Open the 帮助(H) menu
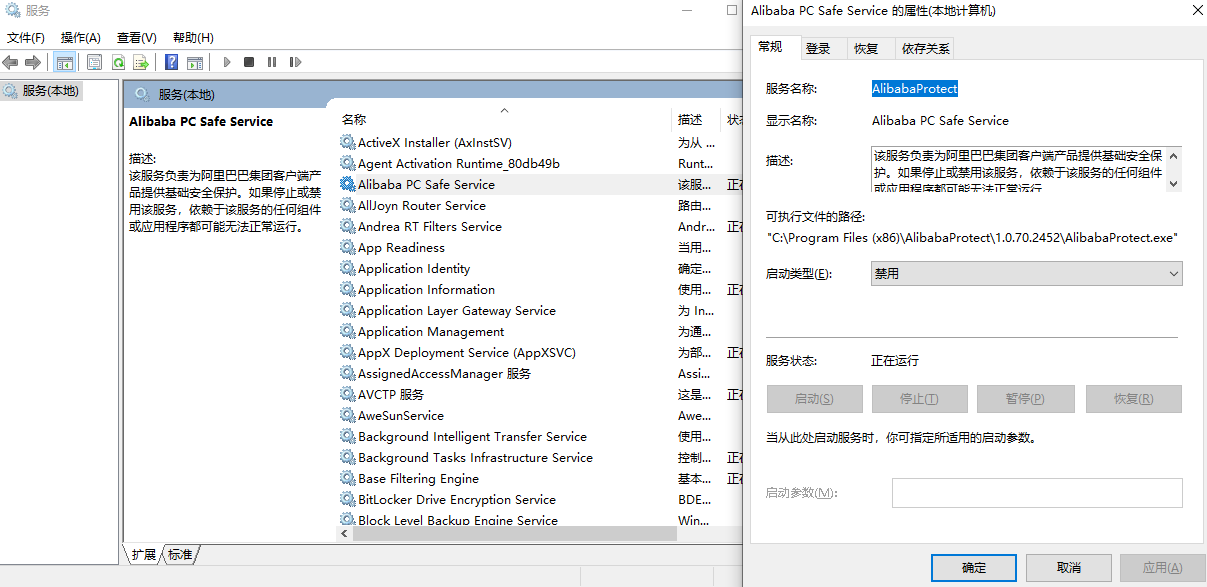The width and height of the screenshot is (1207, 587). 193,38
